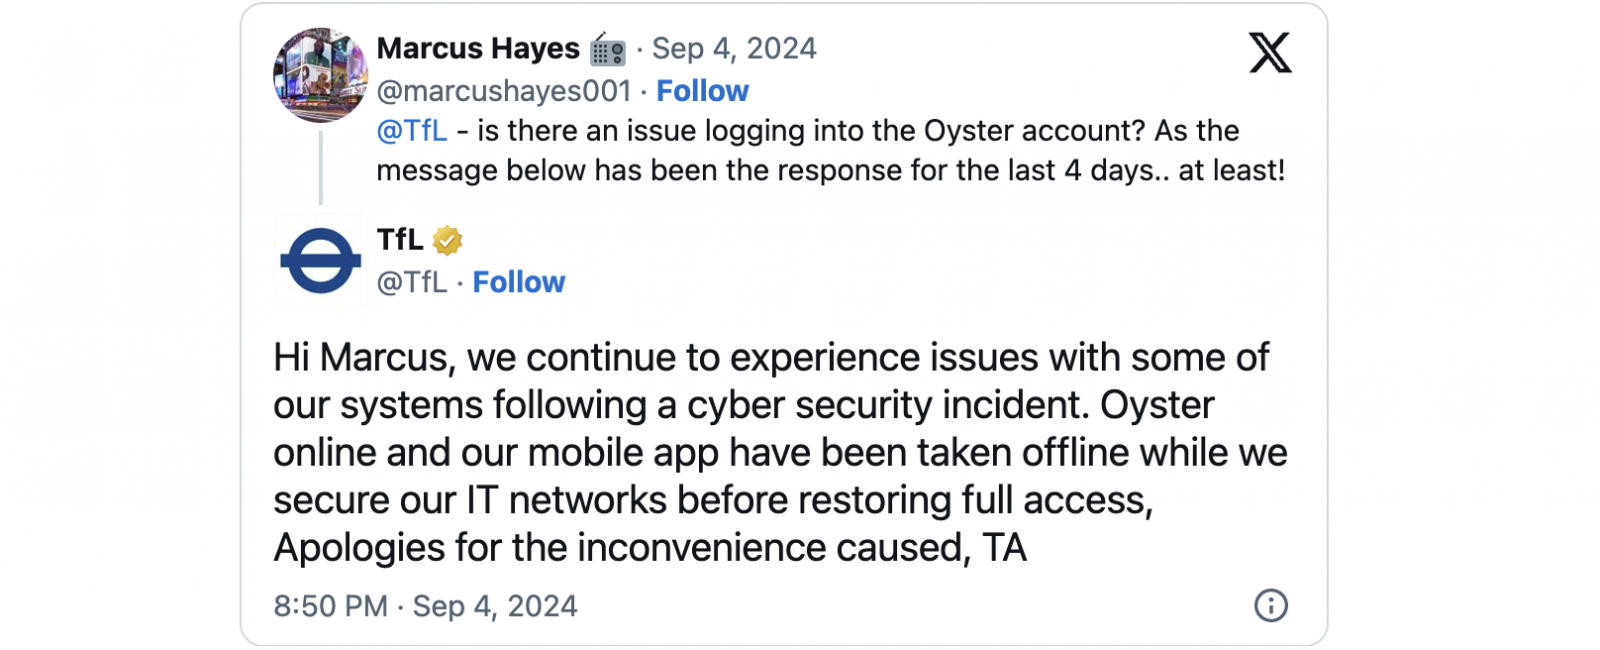Visit the @marcushayes001 handle
The width and height of the screenshot is (1600, 650).
tap(503, 91)
